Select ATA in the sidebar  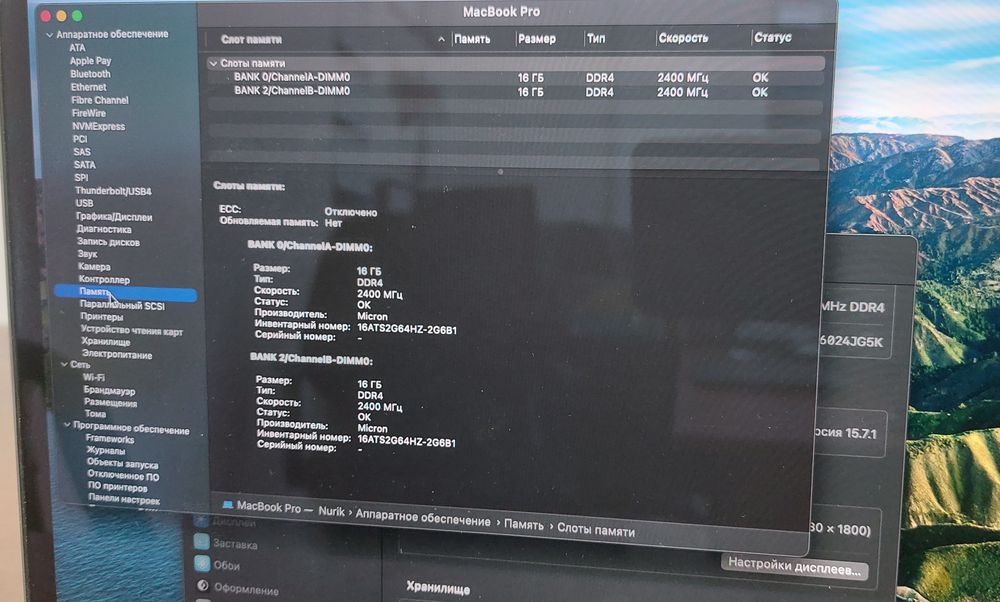pyautogui.click(x=77, y=48)
